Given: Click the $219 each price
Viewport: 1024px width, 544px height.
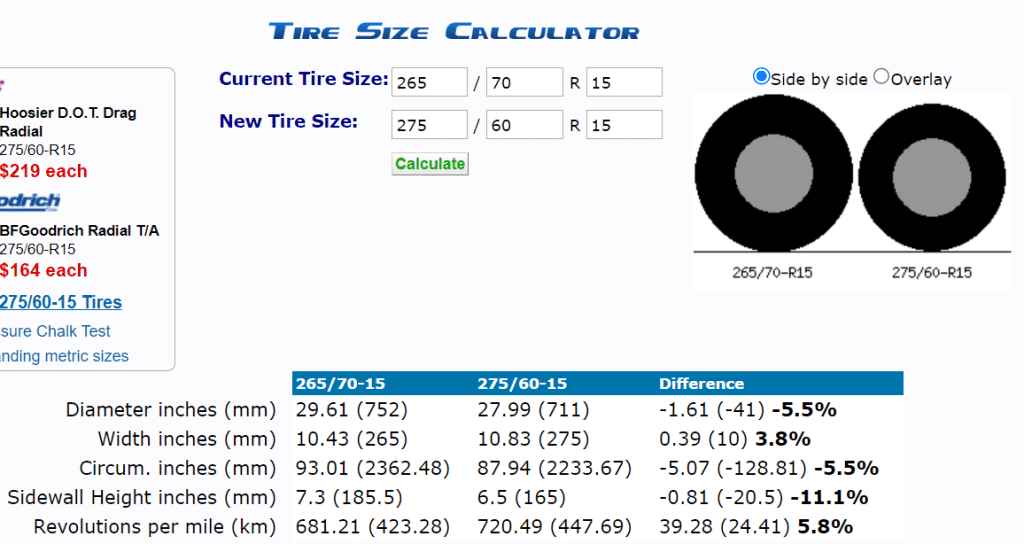Looking at the screenshot, I should 44,171.
